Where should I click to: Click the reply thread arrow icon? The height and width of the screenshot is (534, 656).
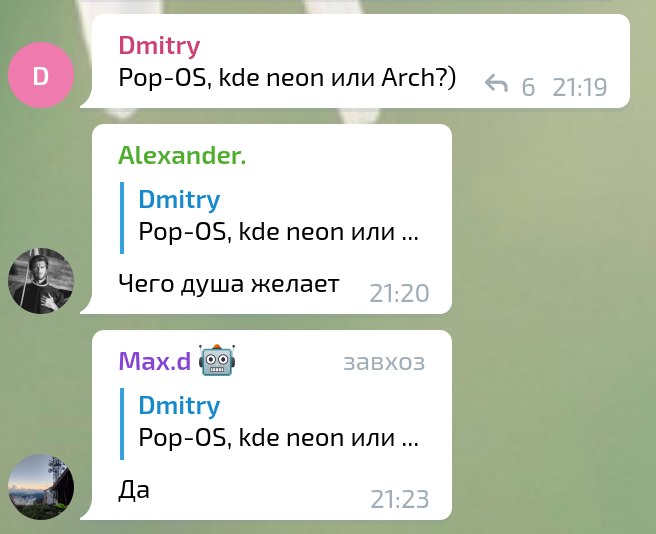[x=497, y=84]
